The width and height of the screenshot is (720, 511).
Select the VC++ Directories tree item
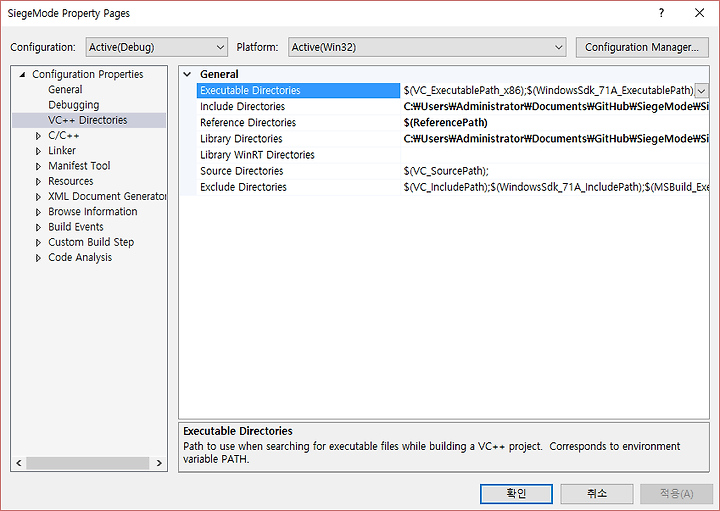[x=88, y=120]
